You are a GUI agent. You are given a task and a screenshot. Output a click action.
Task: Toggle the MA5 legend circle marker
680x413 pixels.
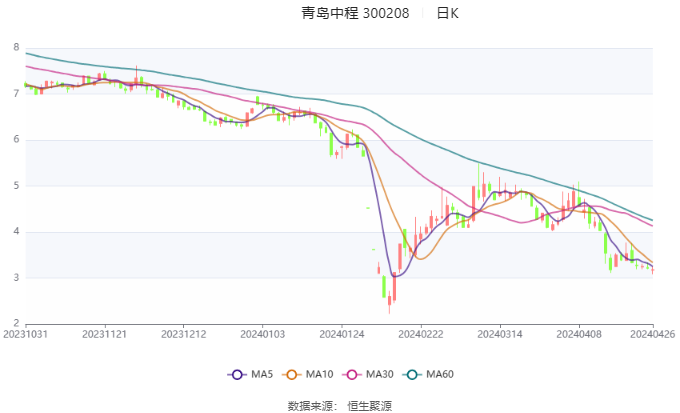[237, 374]
